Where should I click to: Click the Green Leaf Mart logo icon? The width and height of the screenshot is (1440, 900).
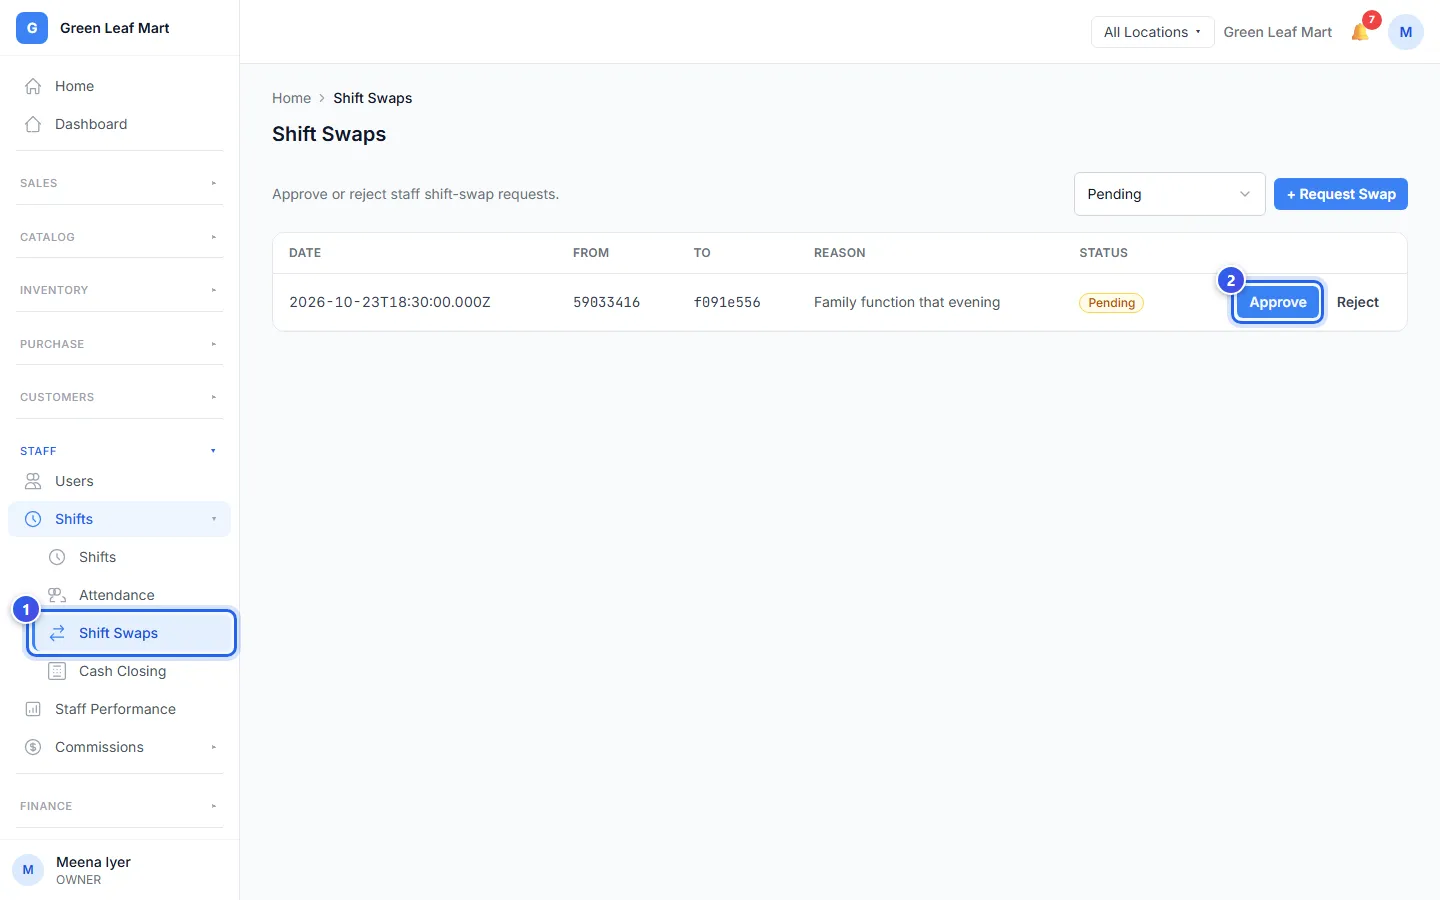[x=32, y=28]
